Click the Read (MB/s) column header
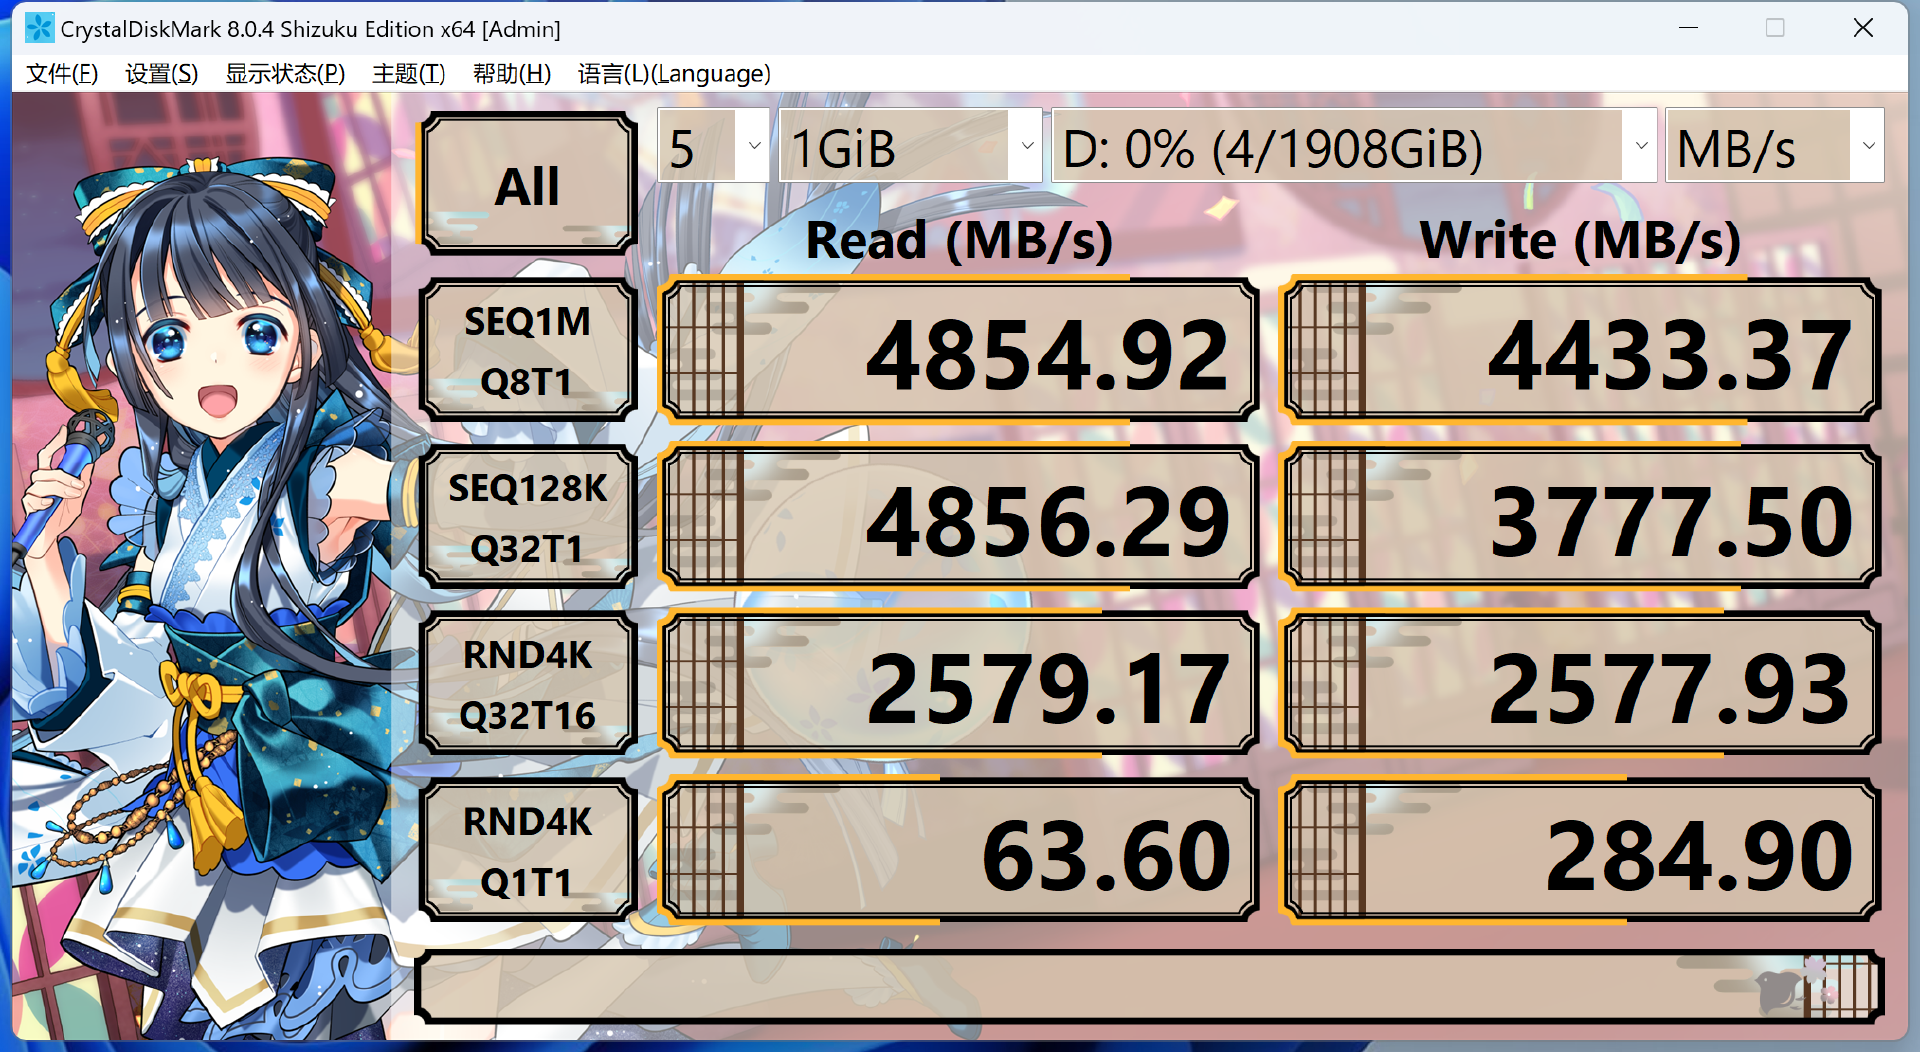Image resolution: width=1920 pixels, height=1052 pixels. point(959,240)
